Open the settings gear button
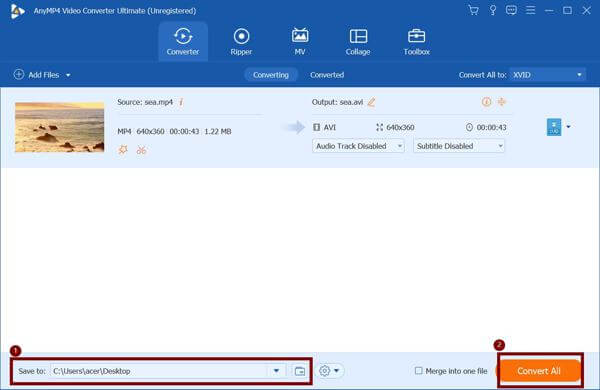Viewport: 600px width, 390px height. click(324, 370)
